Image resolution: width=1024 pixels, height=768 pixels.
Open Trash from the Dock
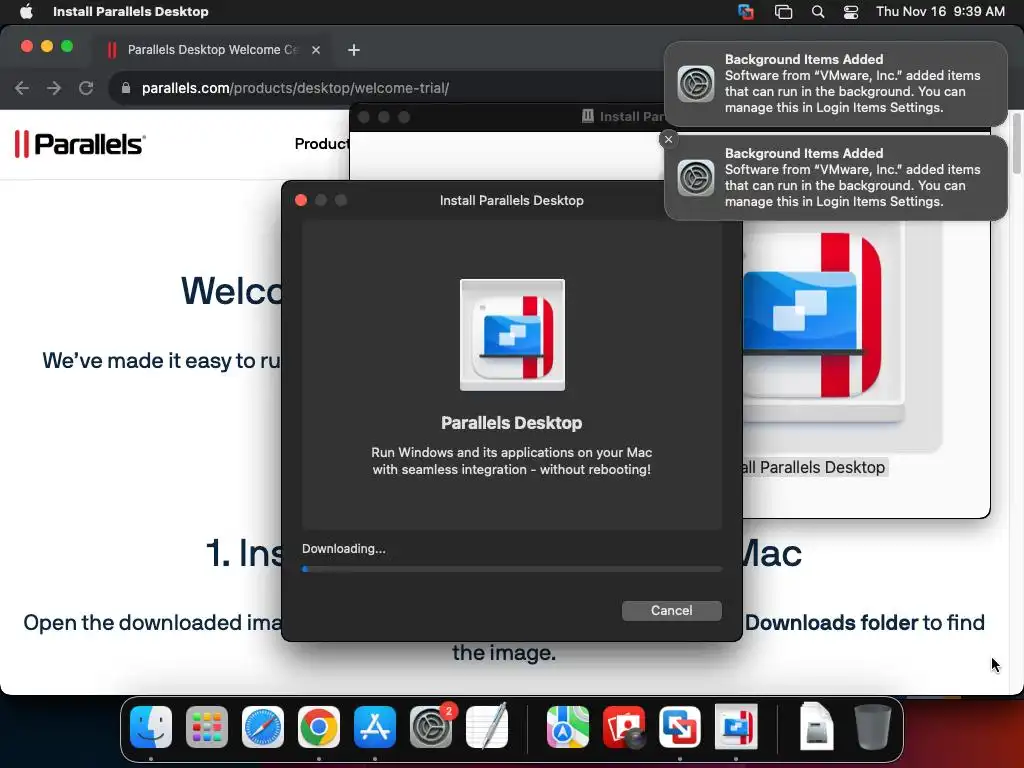tap(872, 727)
